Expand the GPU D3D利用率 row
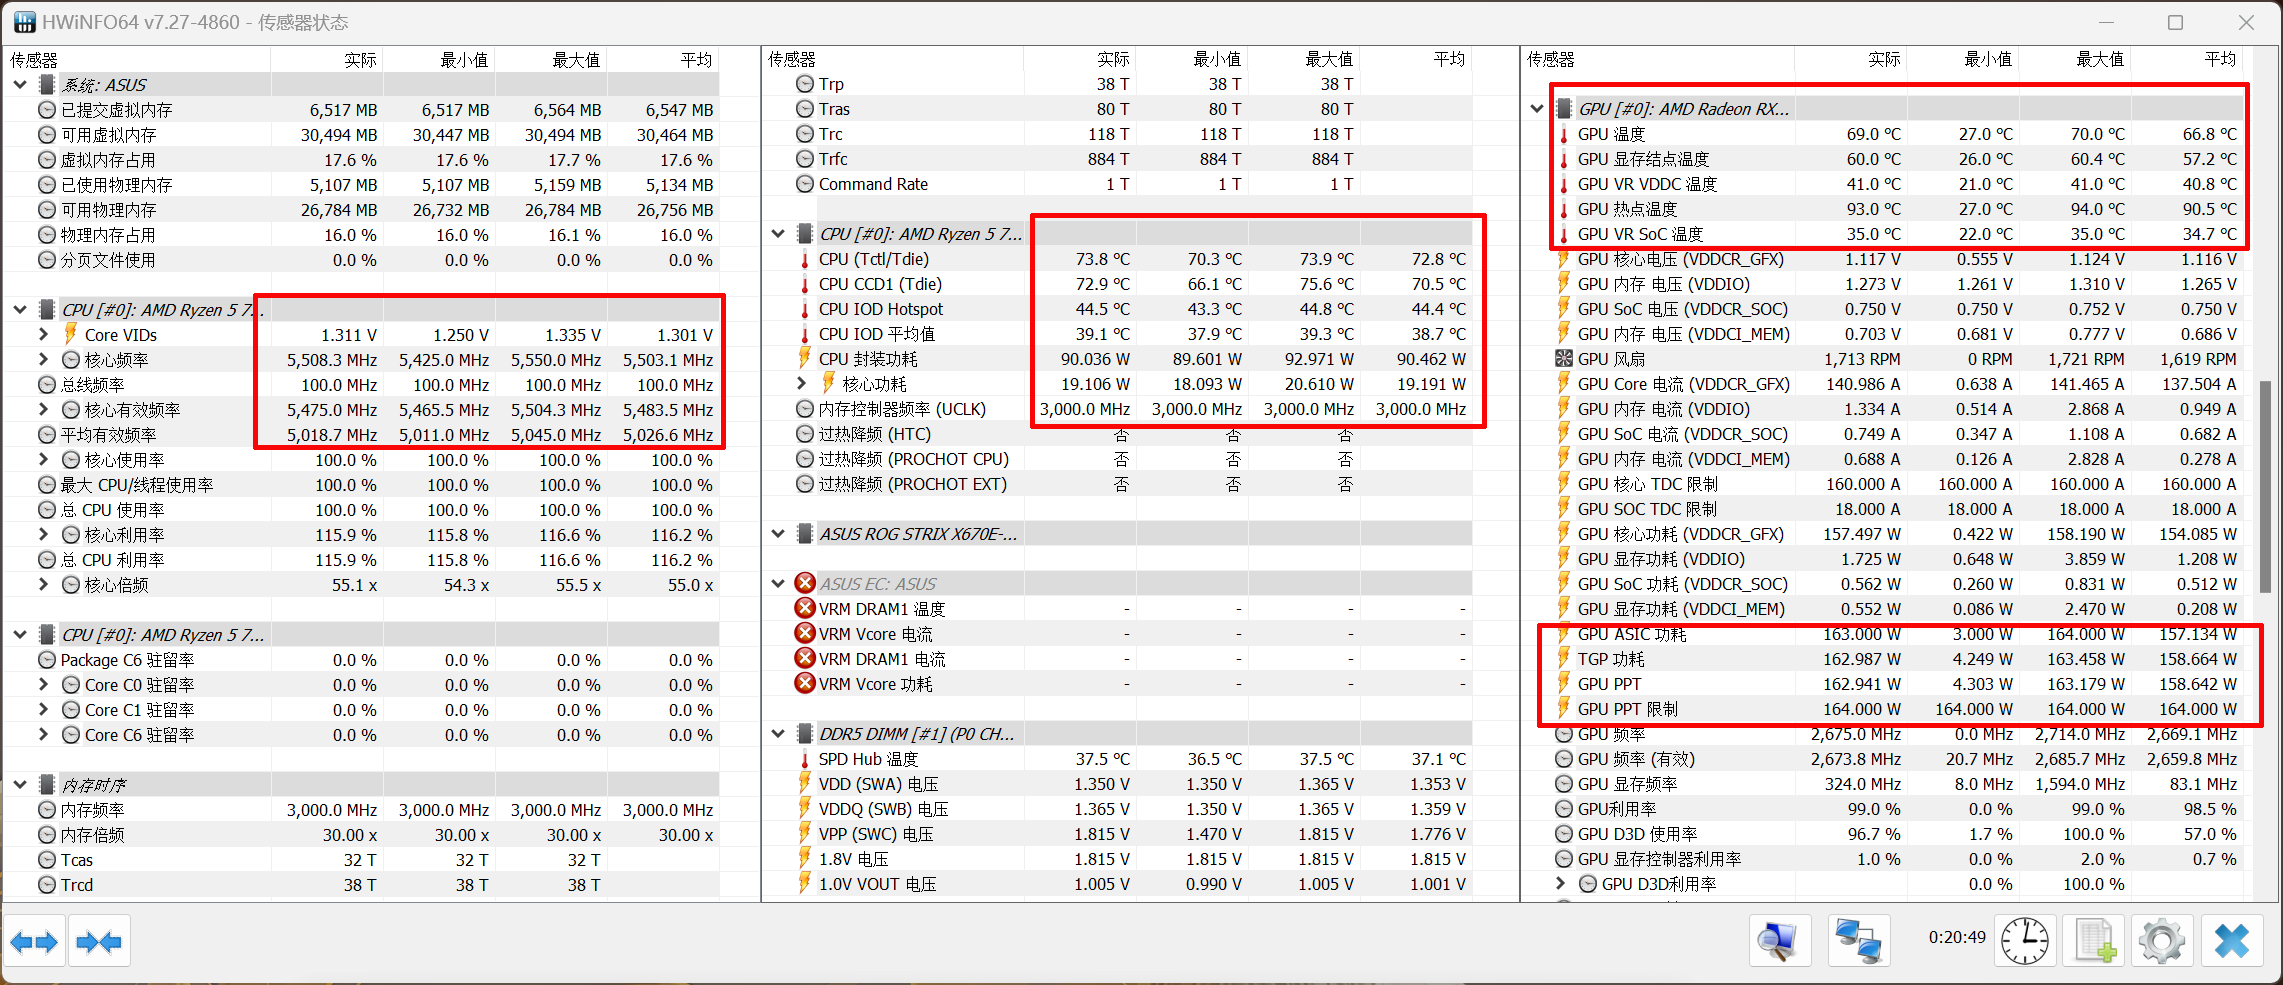The height and width of the screenshot is (985, 2283). point(1561,884)
